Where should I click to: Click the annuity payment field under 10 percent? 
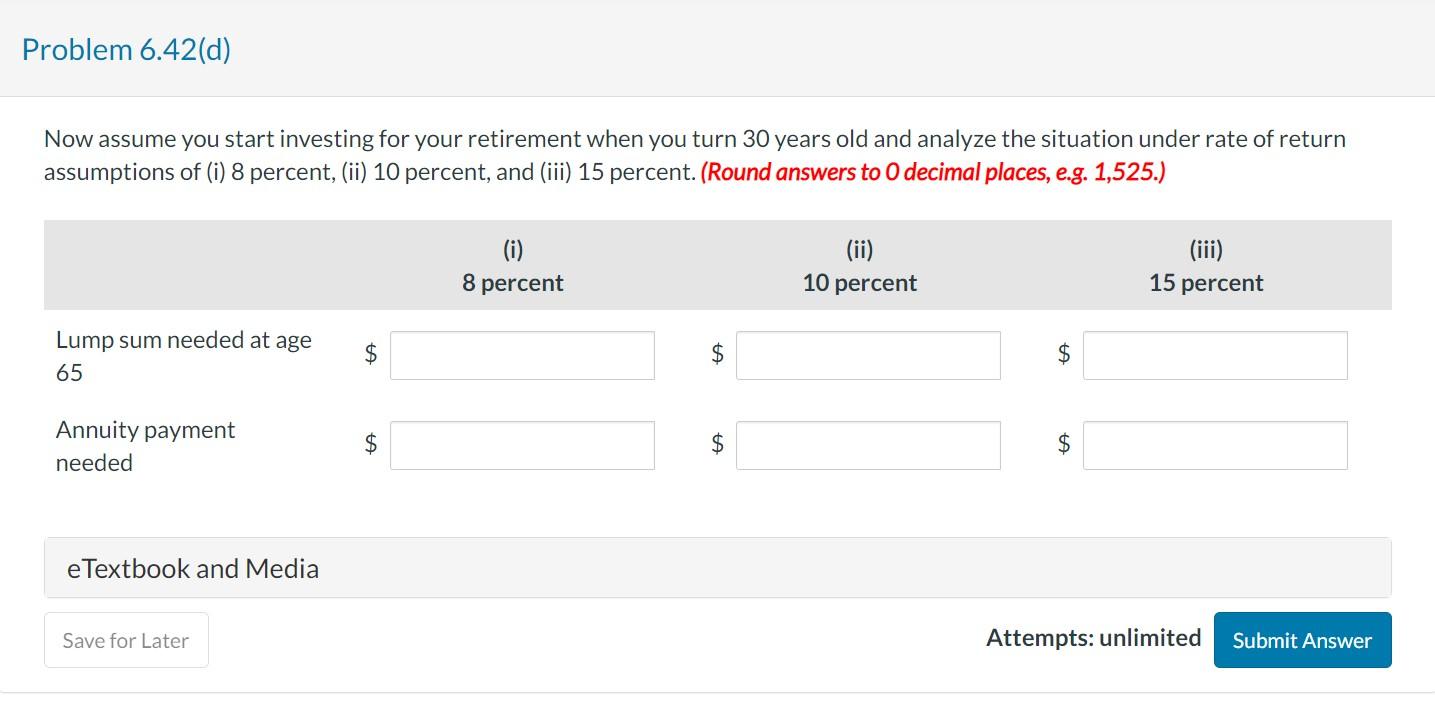click(x=867, y=445)
